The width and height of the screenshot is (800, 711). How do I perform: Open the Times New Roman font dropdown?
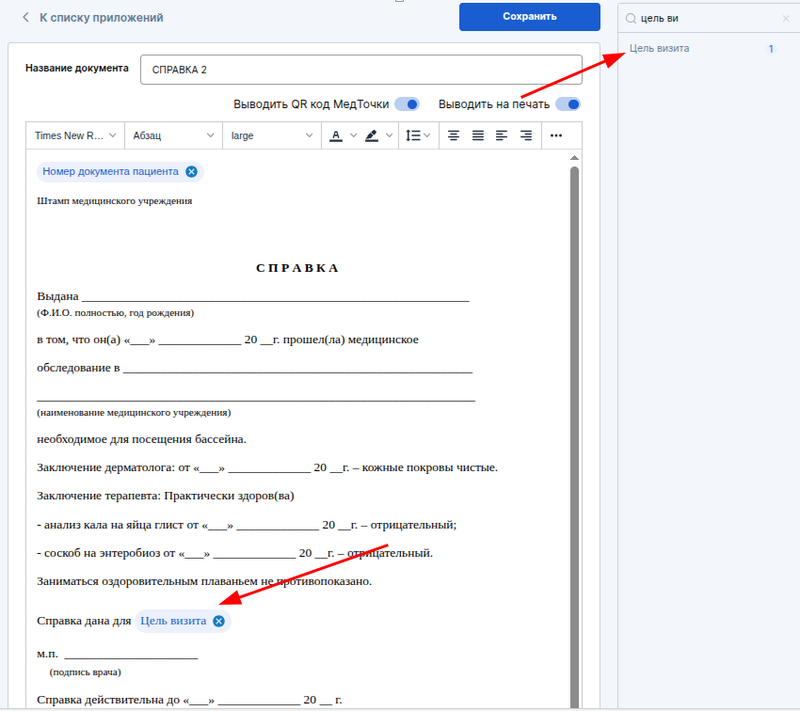click(x=75, y=136)
